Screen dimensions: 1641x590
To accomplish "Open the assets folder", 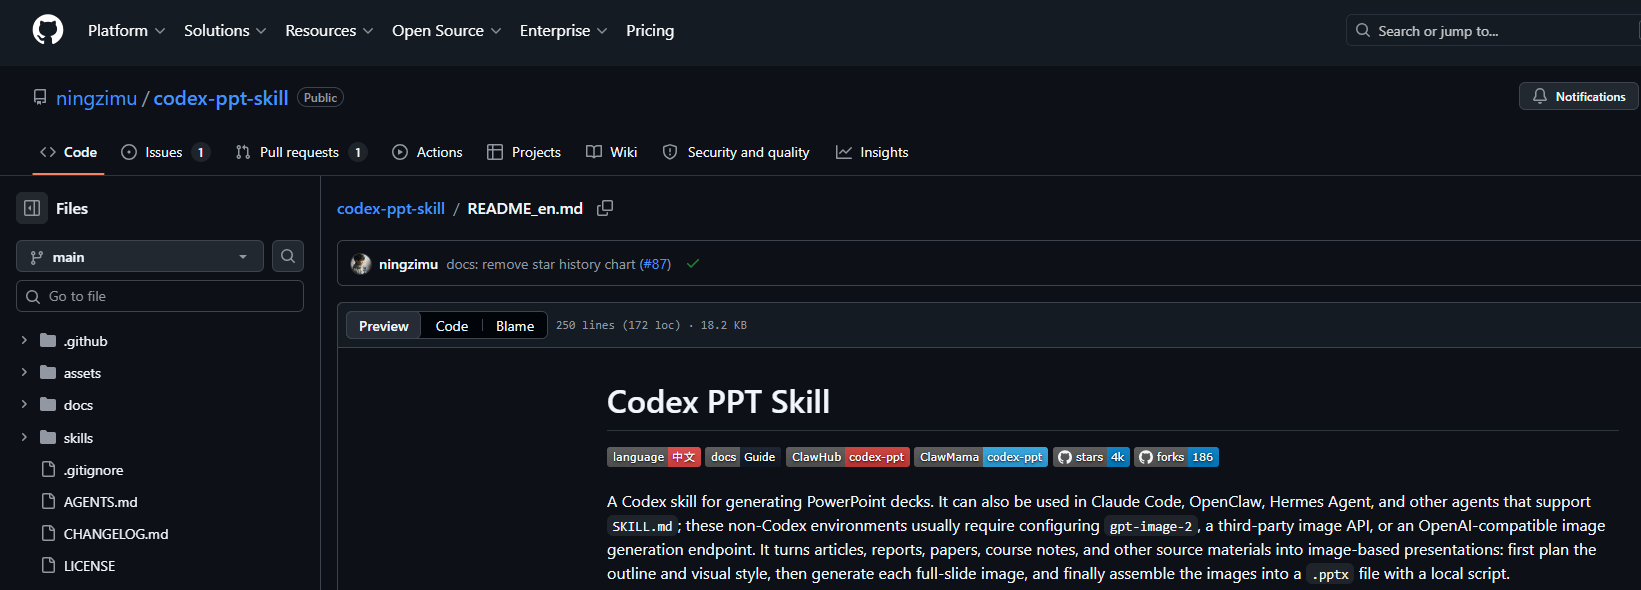I will click(x=82, y=373).
